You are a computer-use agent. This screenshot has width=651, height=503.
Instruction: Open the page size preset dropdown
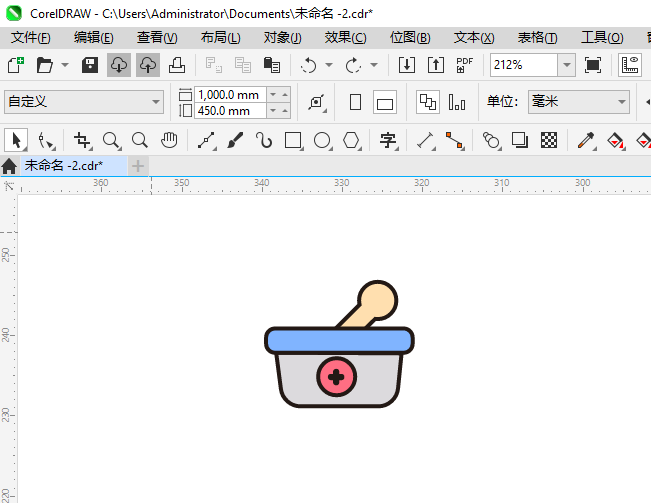click(x=84, y=102)
